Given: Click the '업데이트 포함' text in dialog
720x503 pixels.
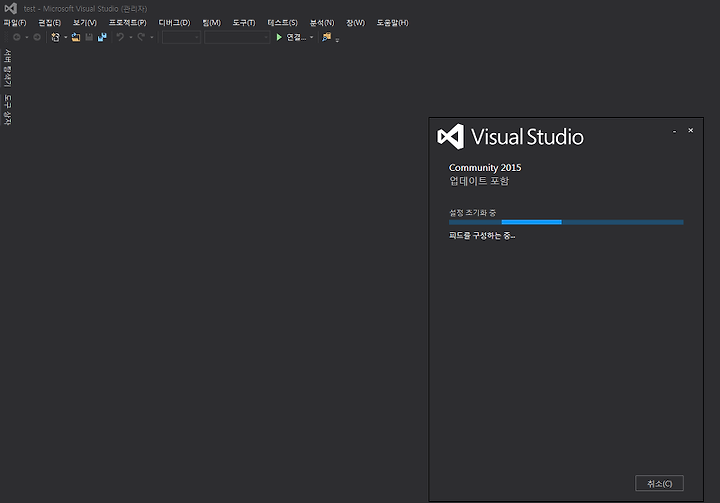Looking at the screenshot, I should coord(479,181).
